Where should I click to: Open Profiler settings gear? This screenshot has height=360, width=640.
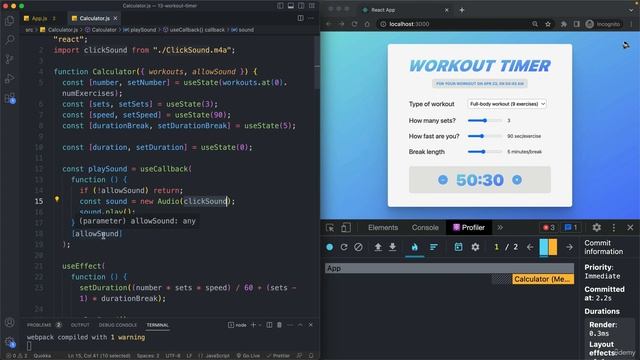pyautogui.click(x=475, y=247)
